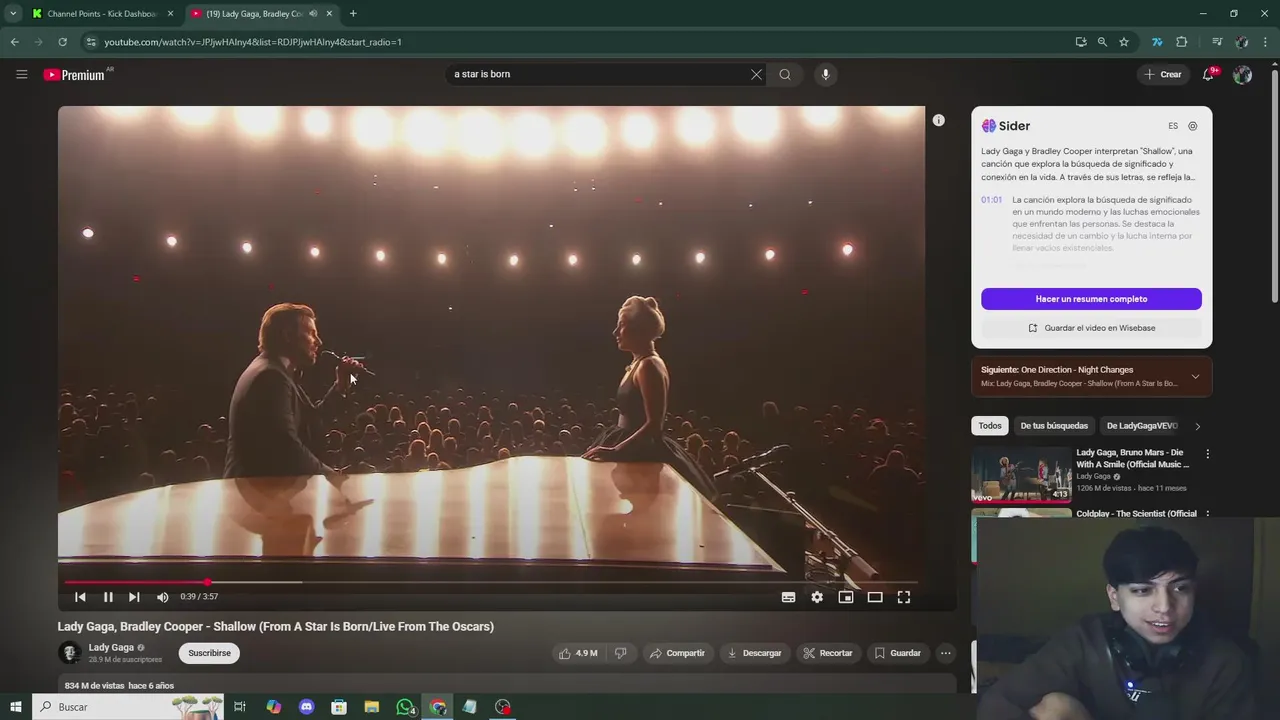Start voice search with the microphone
This screenshot has height=720, width=1280.
coord(825,74)
